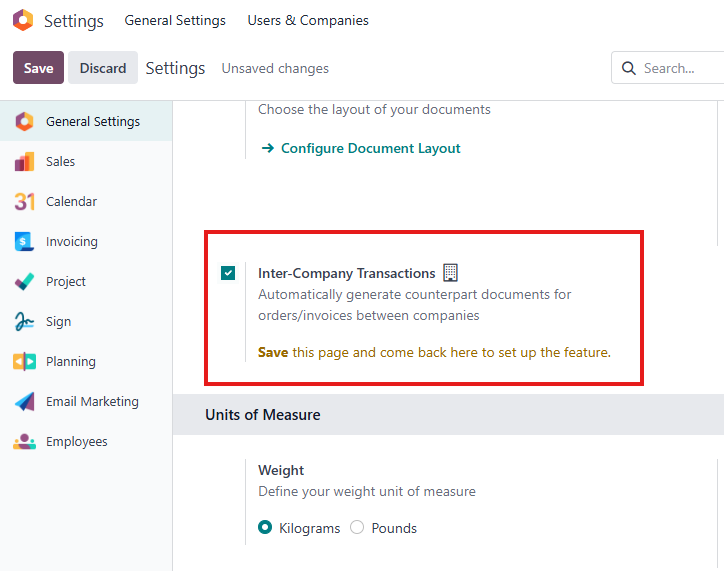
Task: Open the General Settings top menu
Action: coord(175,20)
